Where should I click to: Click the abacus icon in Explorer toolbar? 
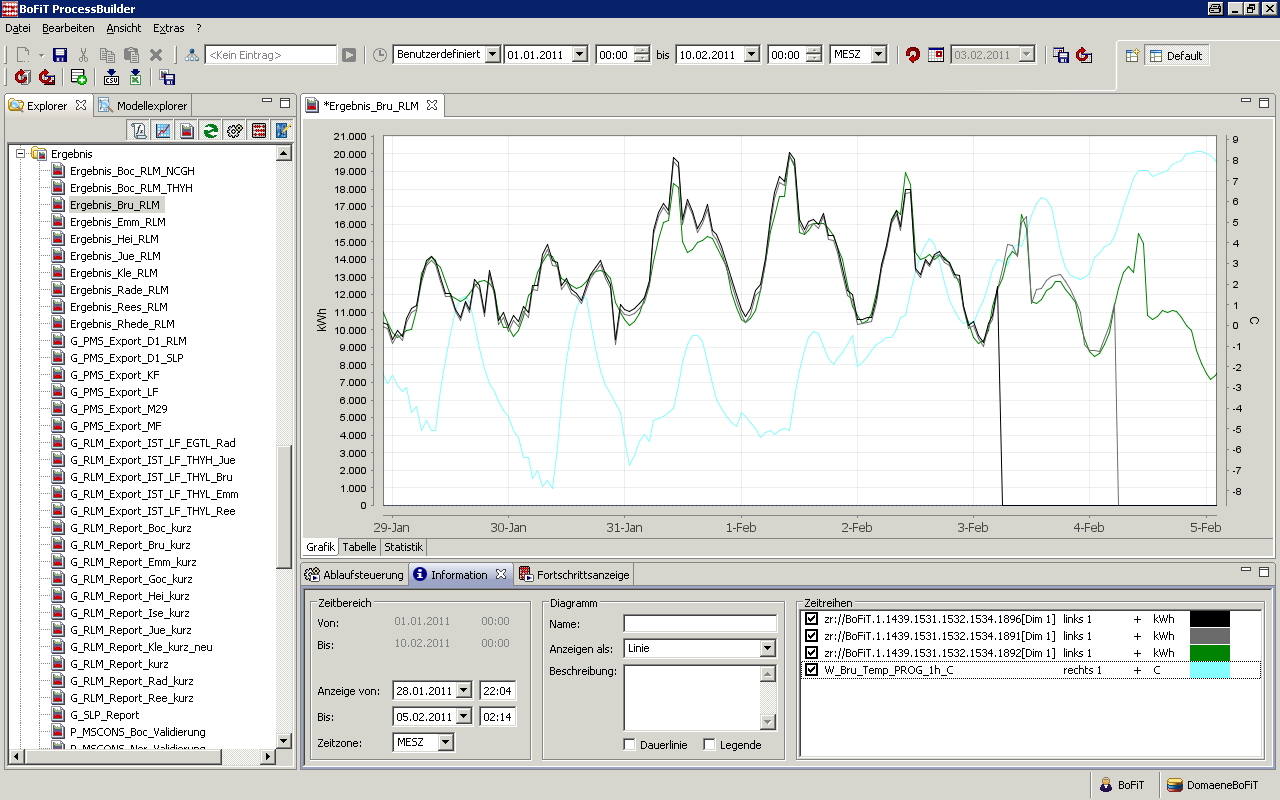point(259,130)
